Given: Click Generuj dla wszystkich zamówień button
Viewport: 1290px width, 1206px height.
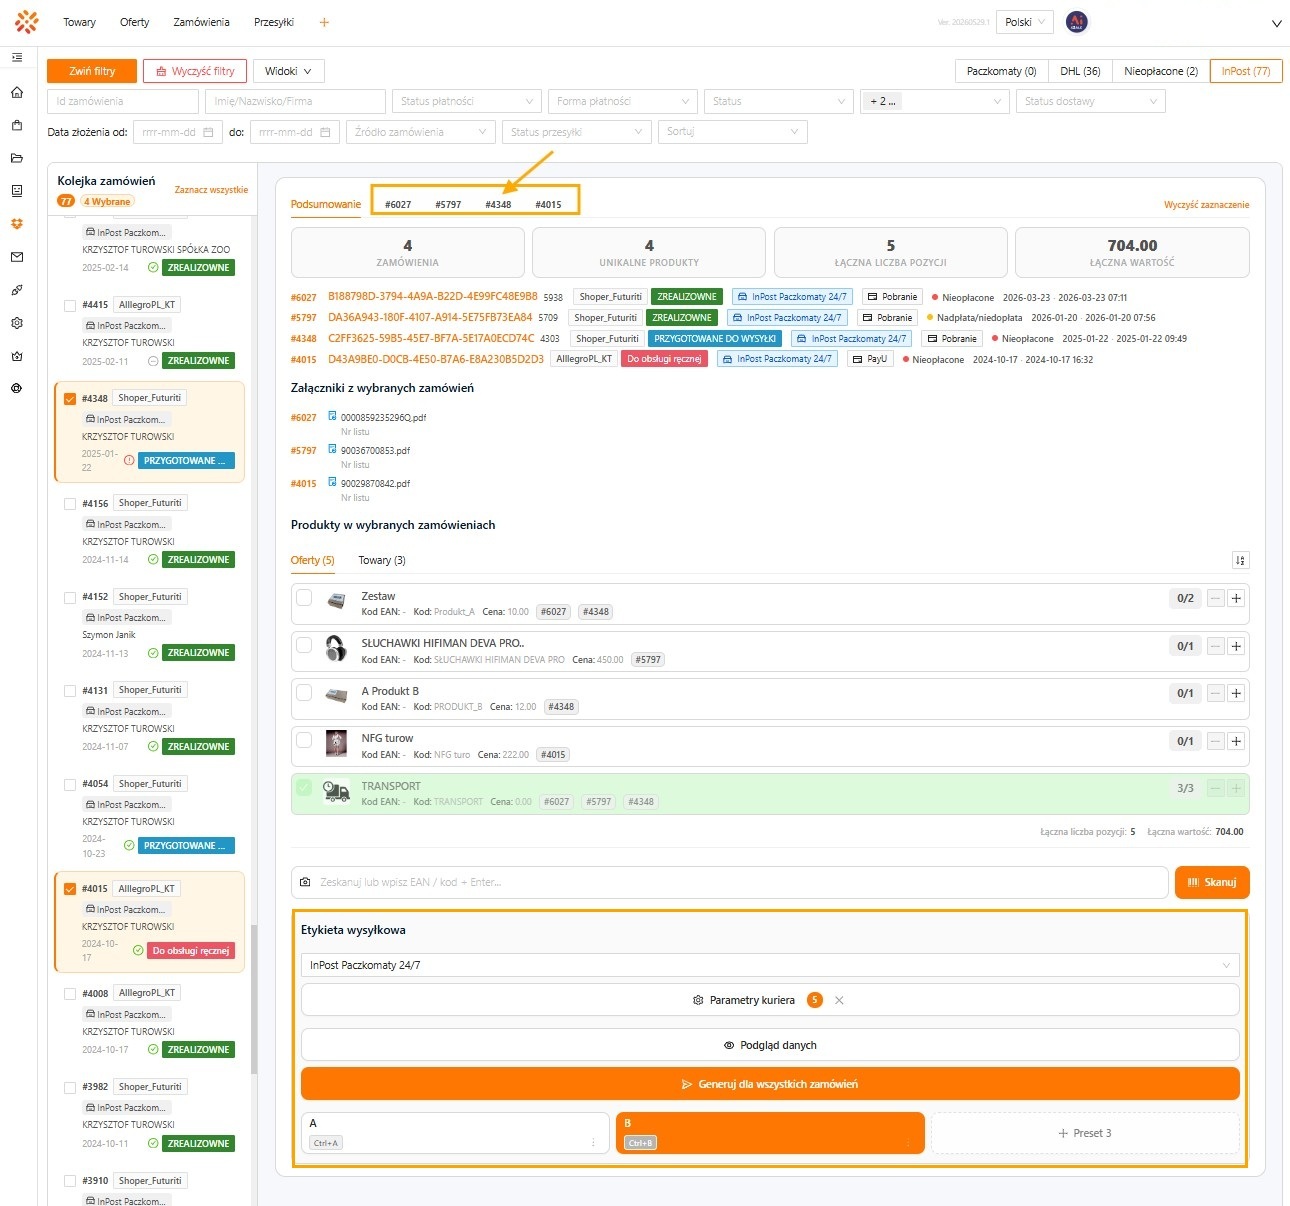Looking at the screenshot, I should pos(770,1084).
